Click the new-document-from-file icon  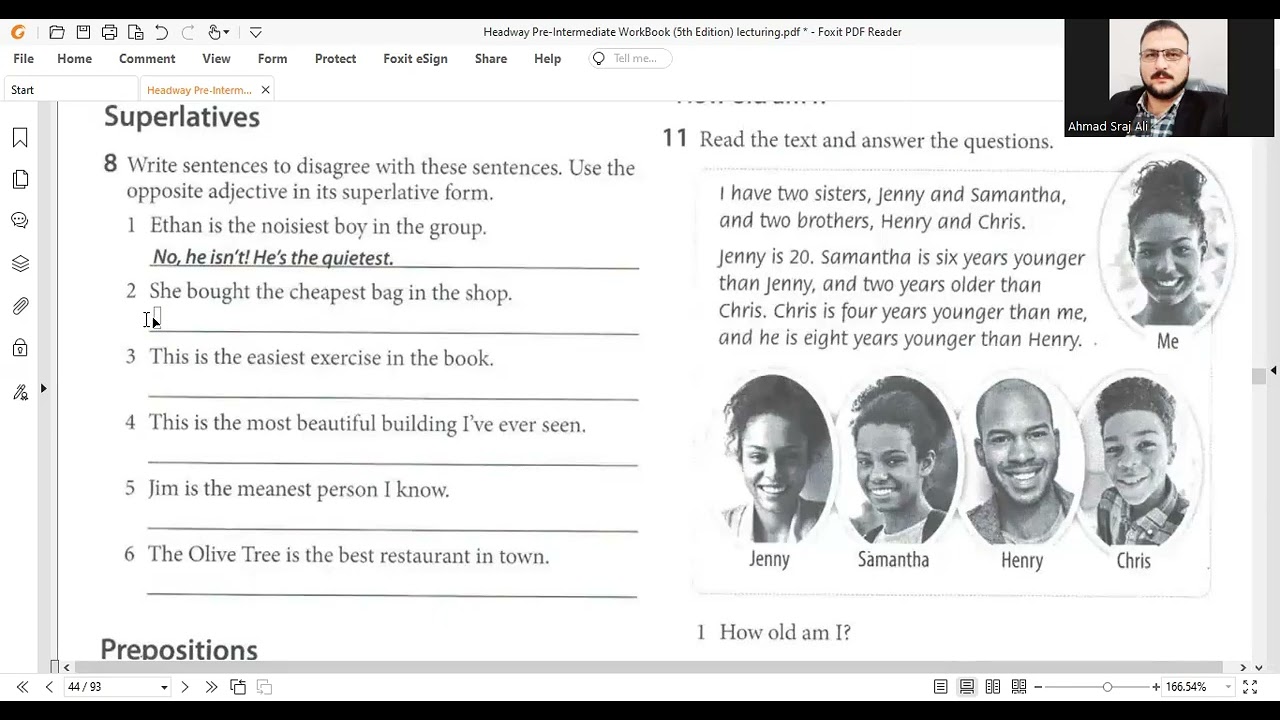[x=135, y=32]
